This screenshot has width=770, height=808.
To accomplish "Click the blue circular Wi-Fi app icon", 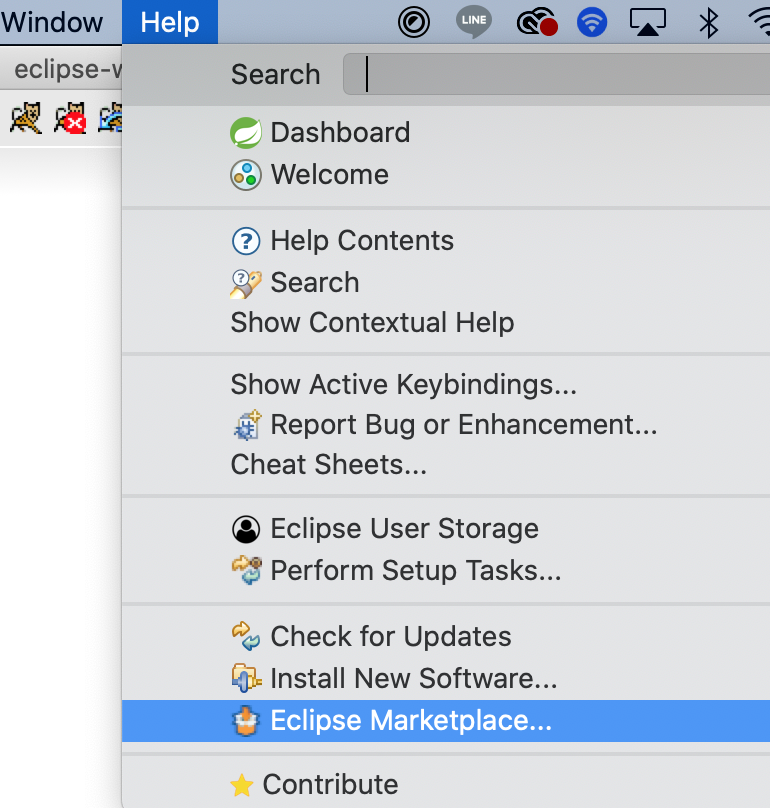I will coord(592,22).
